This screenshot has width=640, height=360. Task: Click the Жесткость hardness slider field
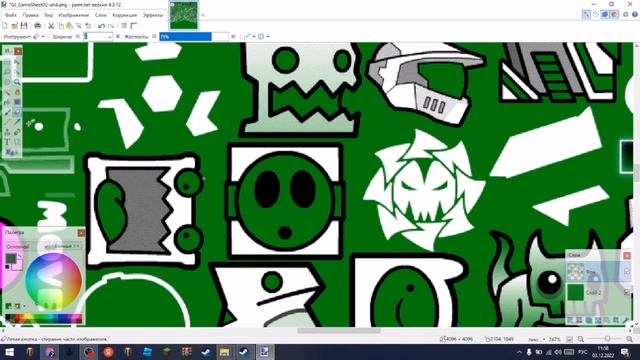pyautogui.click(x=194, y=36)
